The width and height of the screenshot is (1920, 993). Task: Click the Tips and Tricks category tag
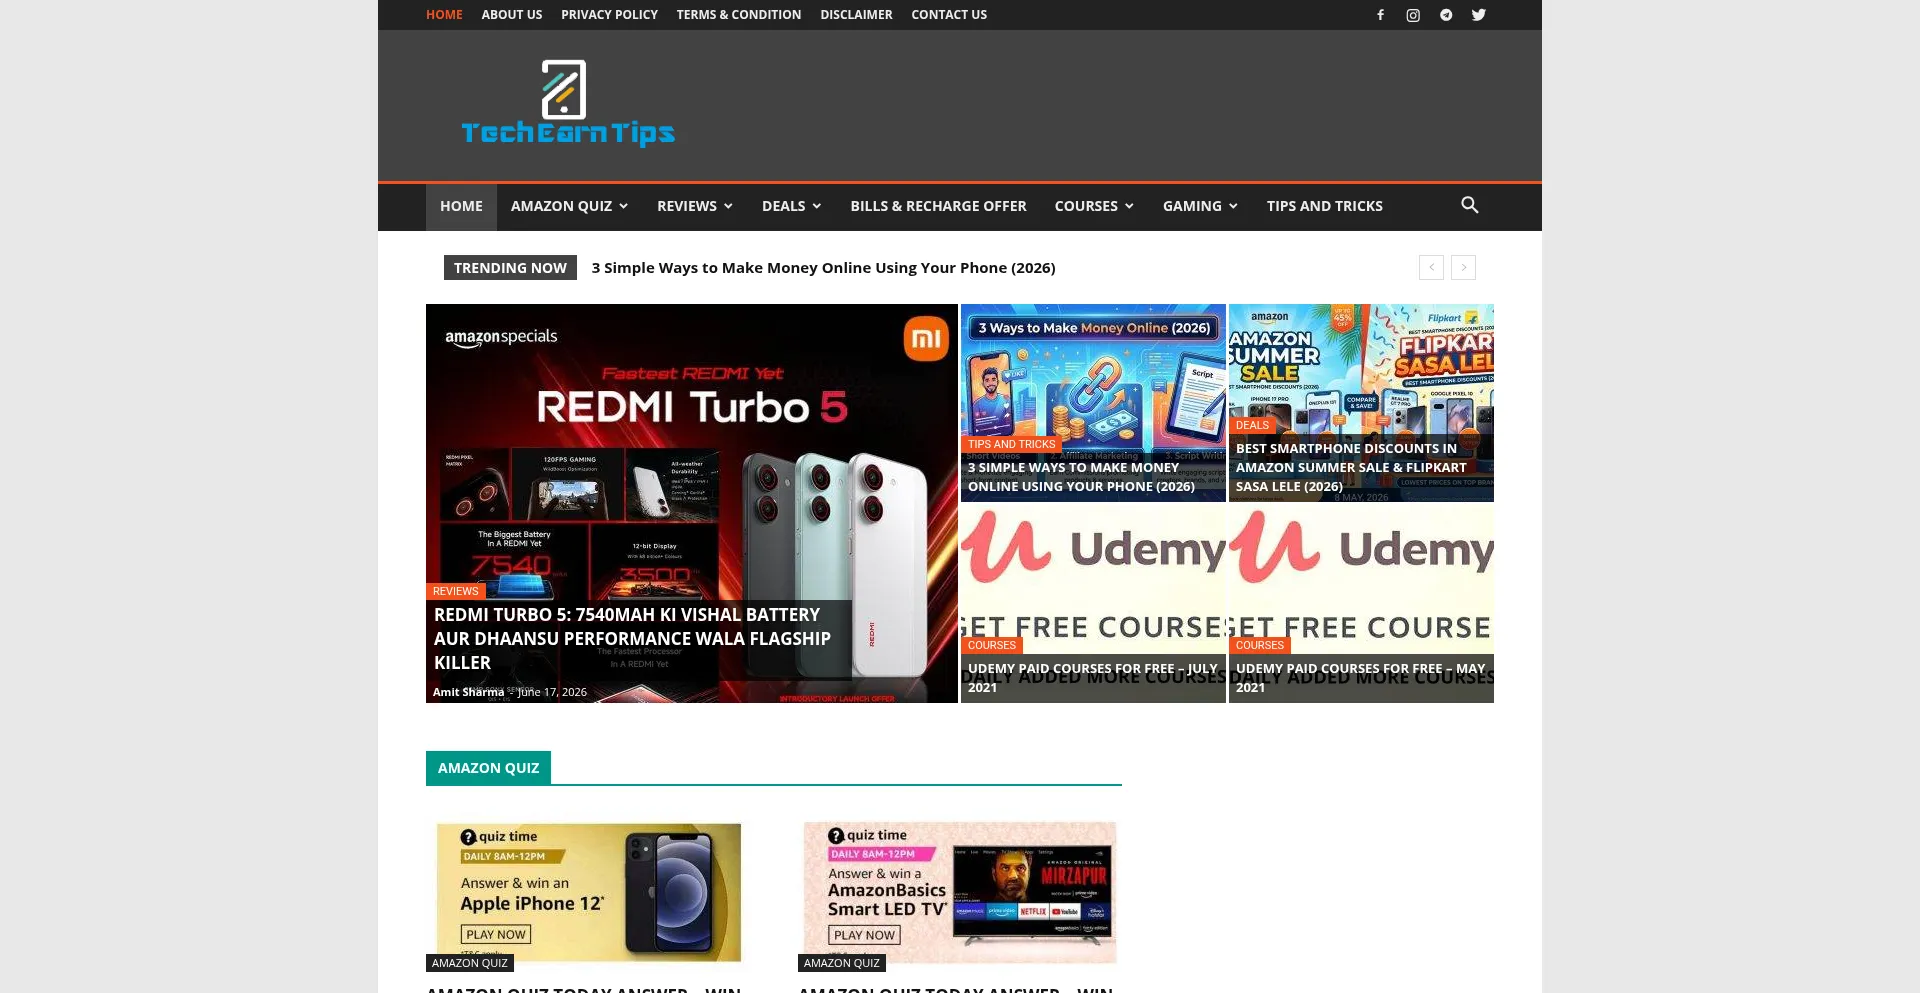pos(1011,444)
